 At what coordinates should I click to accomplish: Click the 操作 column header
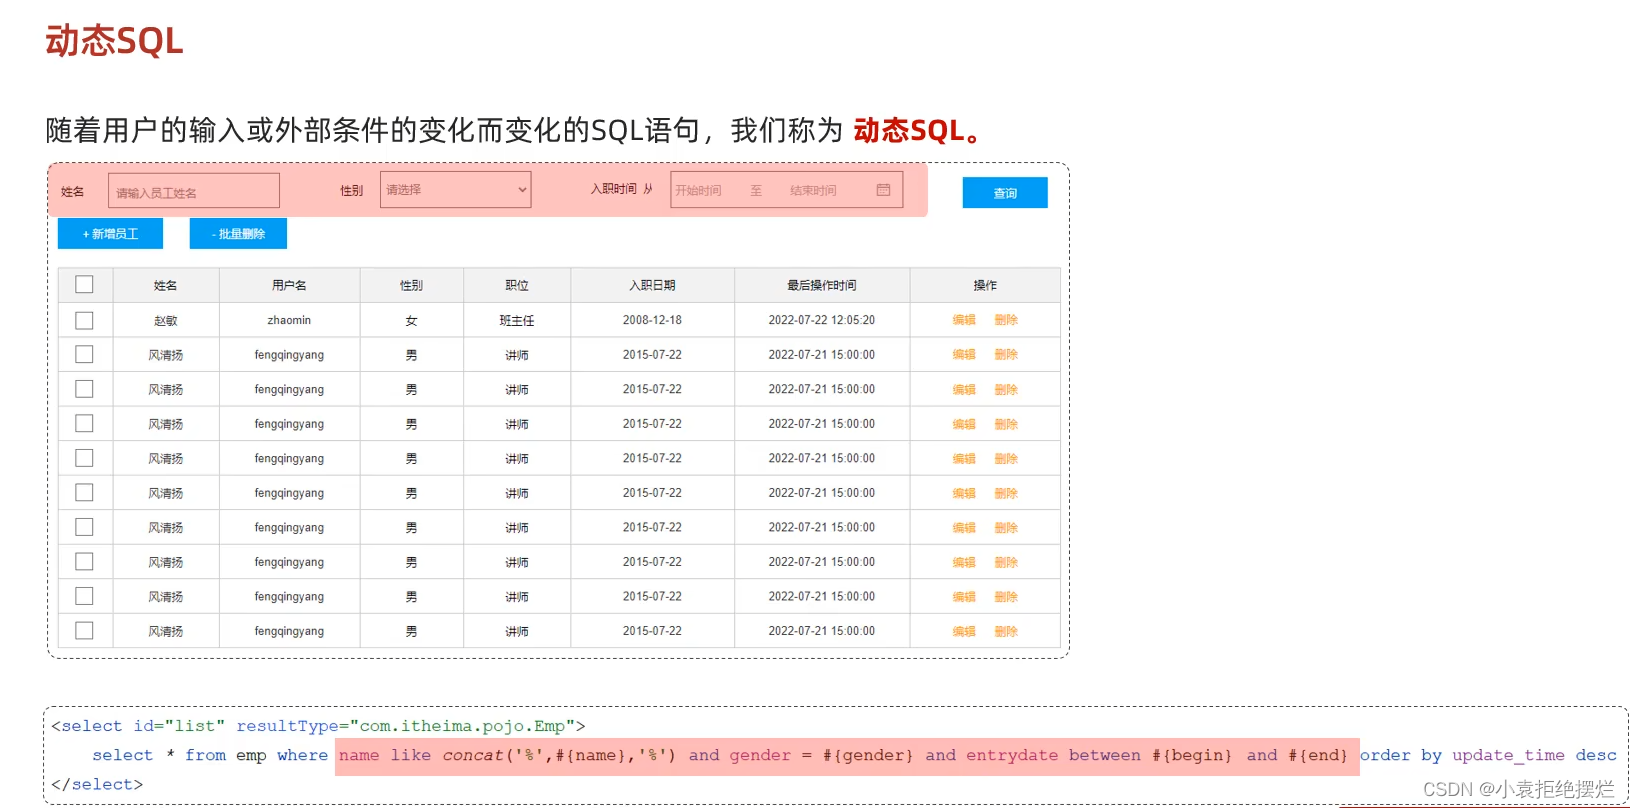coord(985,285)
